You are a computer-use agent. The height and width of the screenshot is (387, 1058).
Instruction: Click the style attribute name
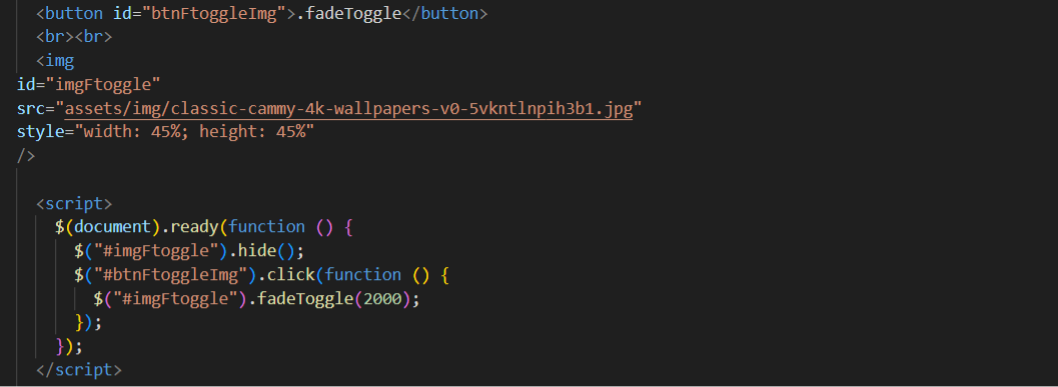tap(40, 132)
